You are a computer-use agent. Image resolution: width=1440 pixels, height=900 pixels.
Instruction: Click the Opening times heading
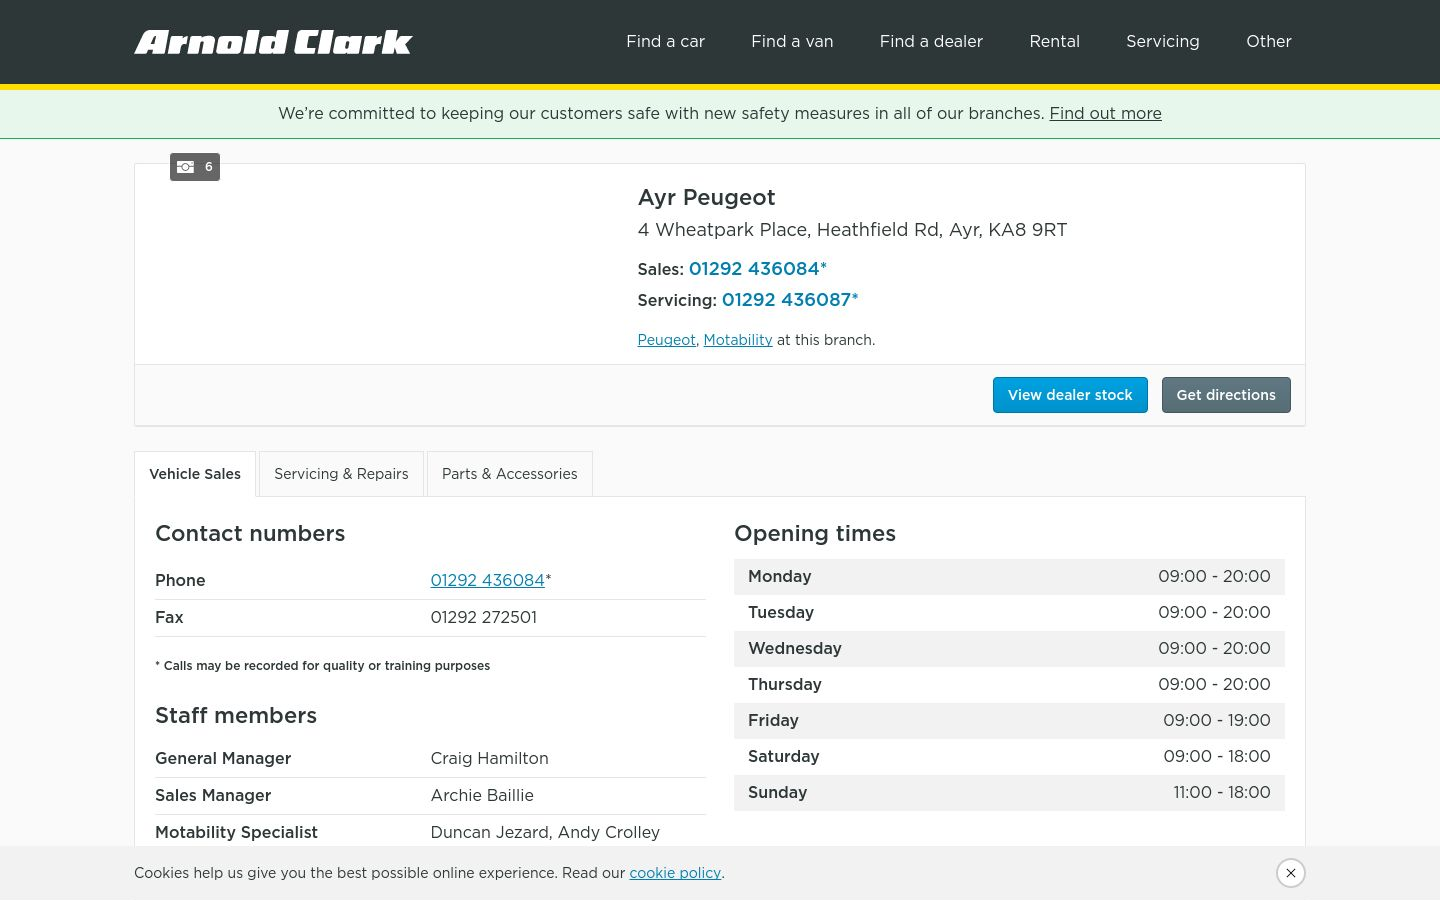point(815,534)
